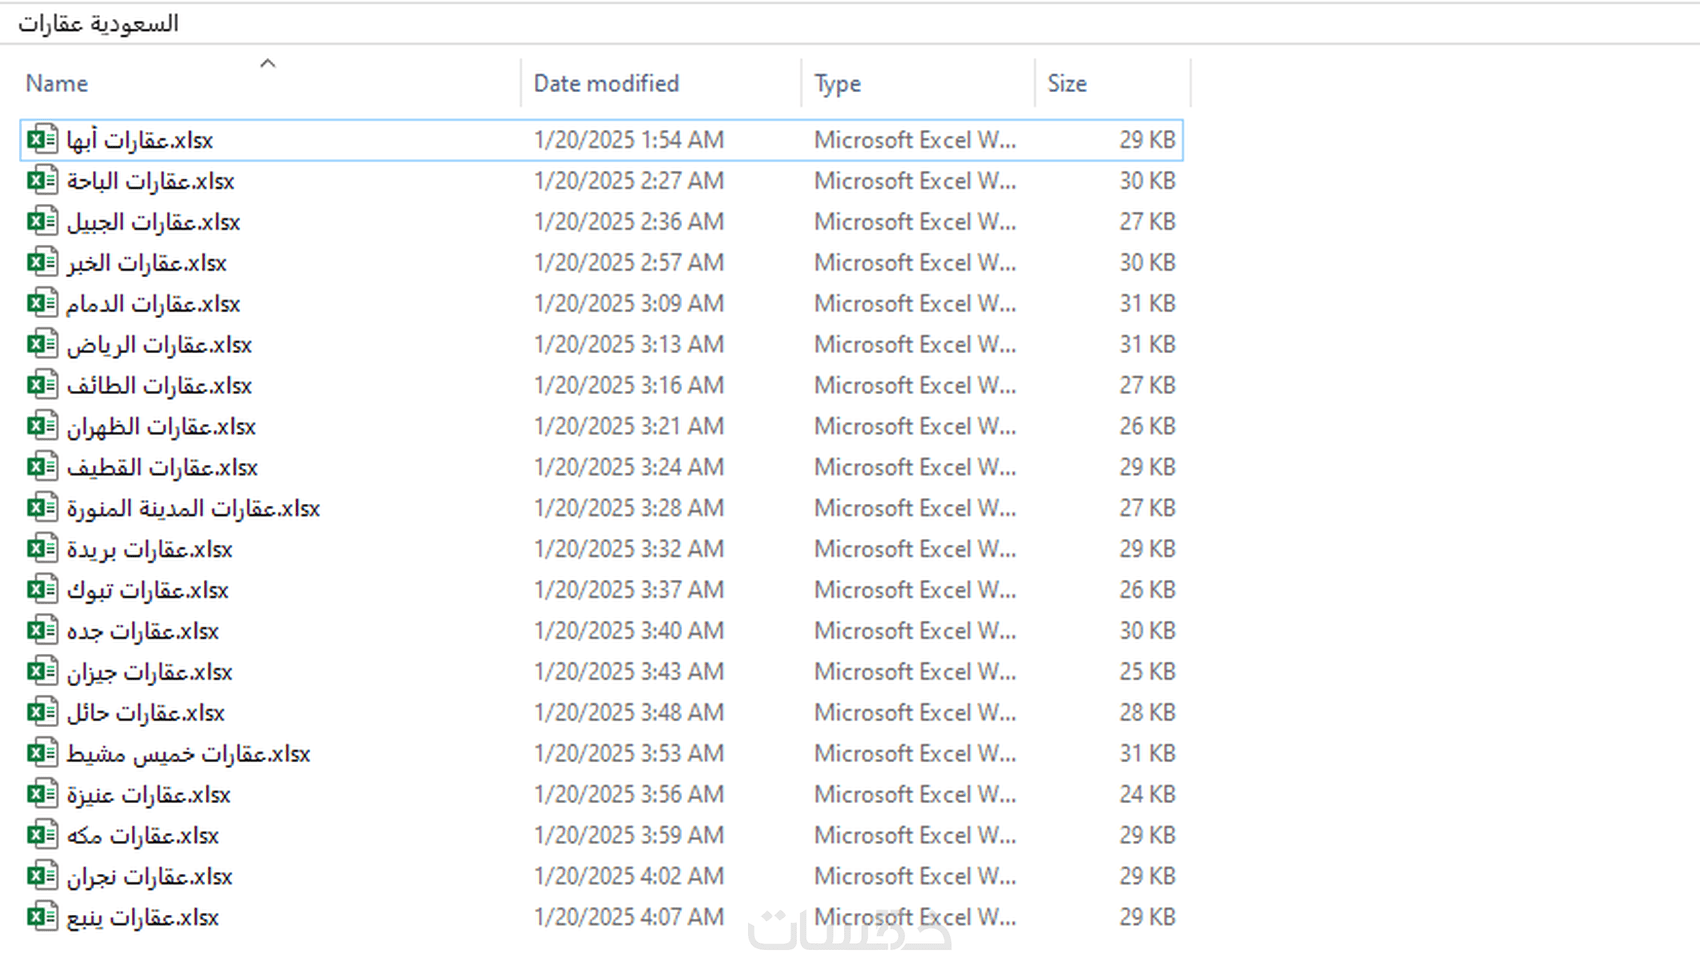Image resolution: width=1700 pixels, height=970 pixels.
Task: Sort files by Name column header
Action: click(57, 84)
